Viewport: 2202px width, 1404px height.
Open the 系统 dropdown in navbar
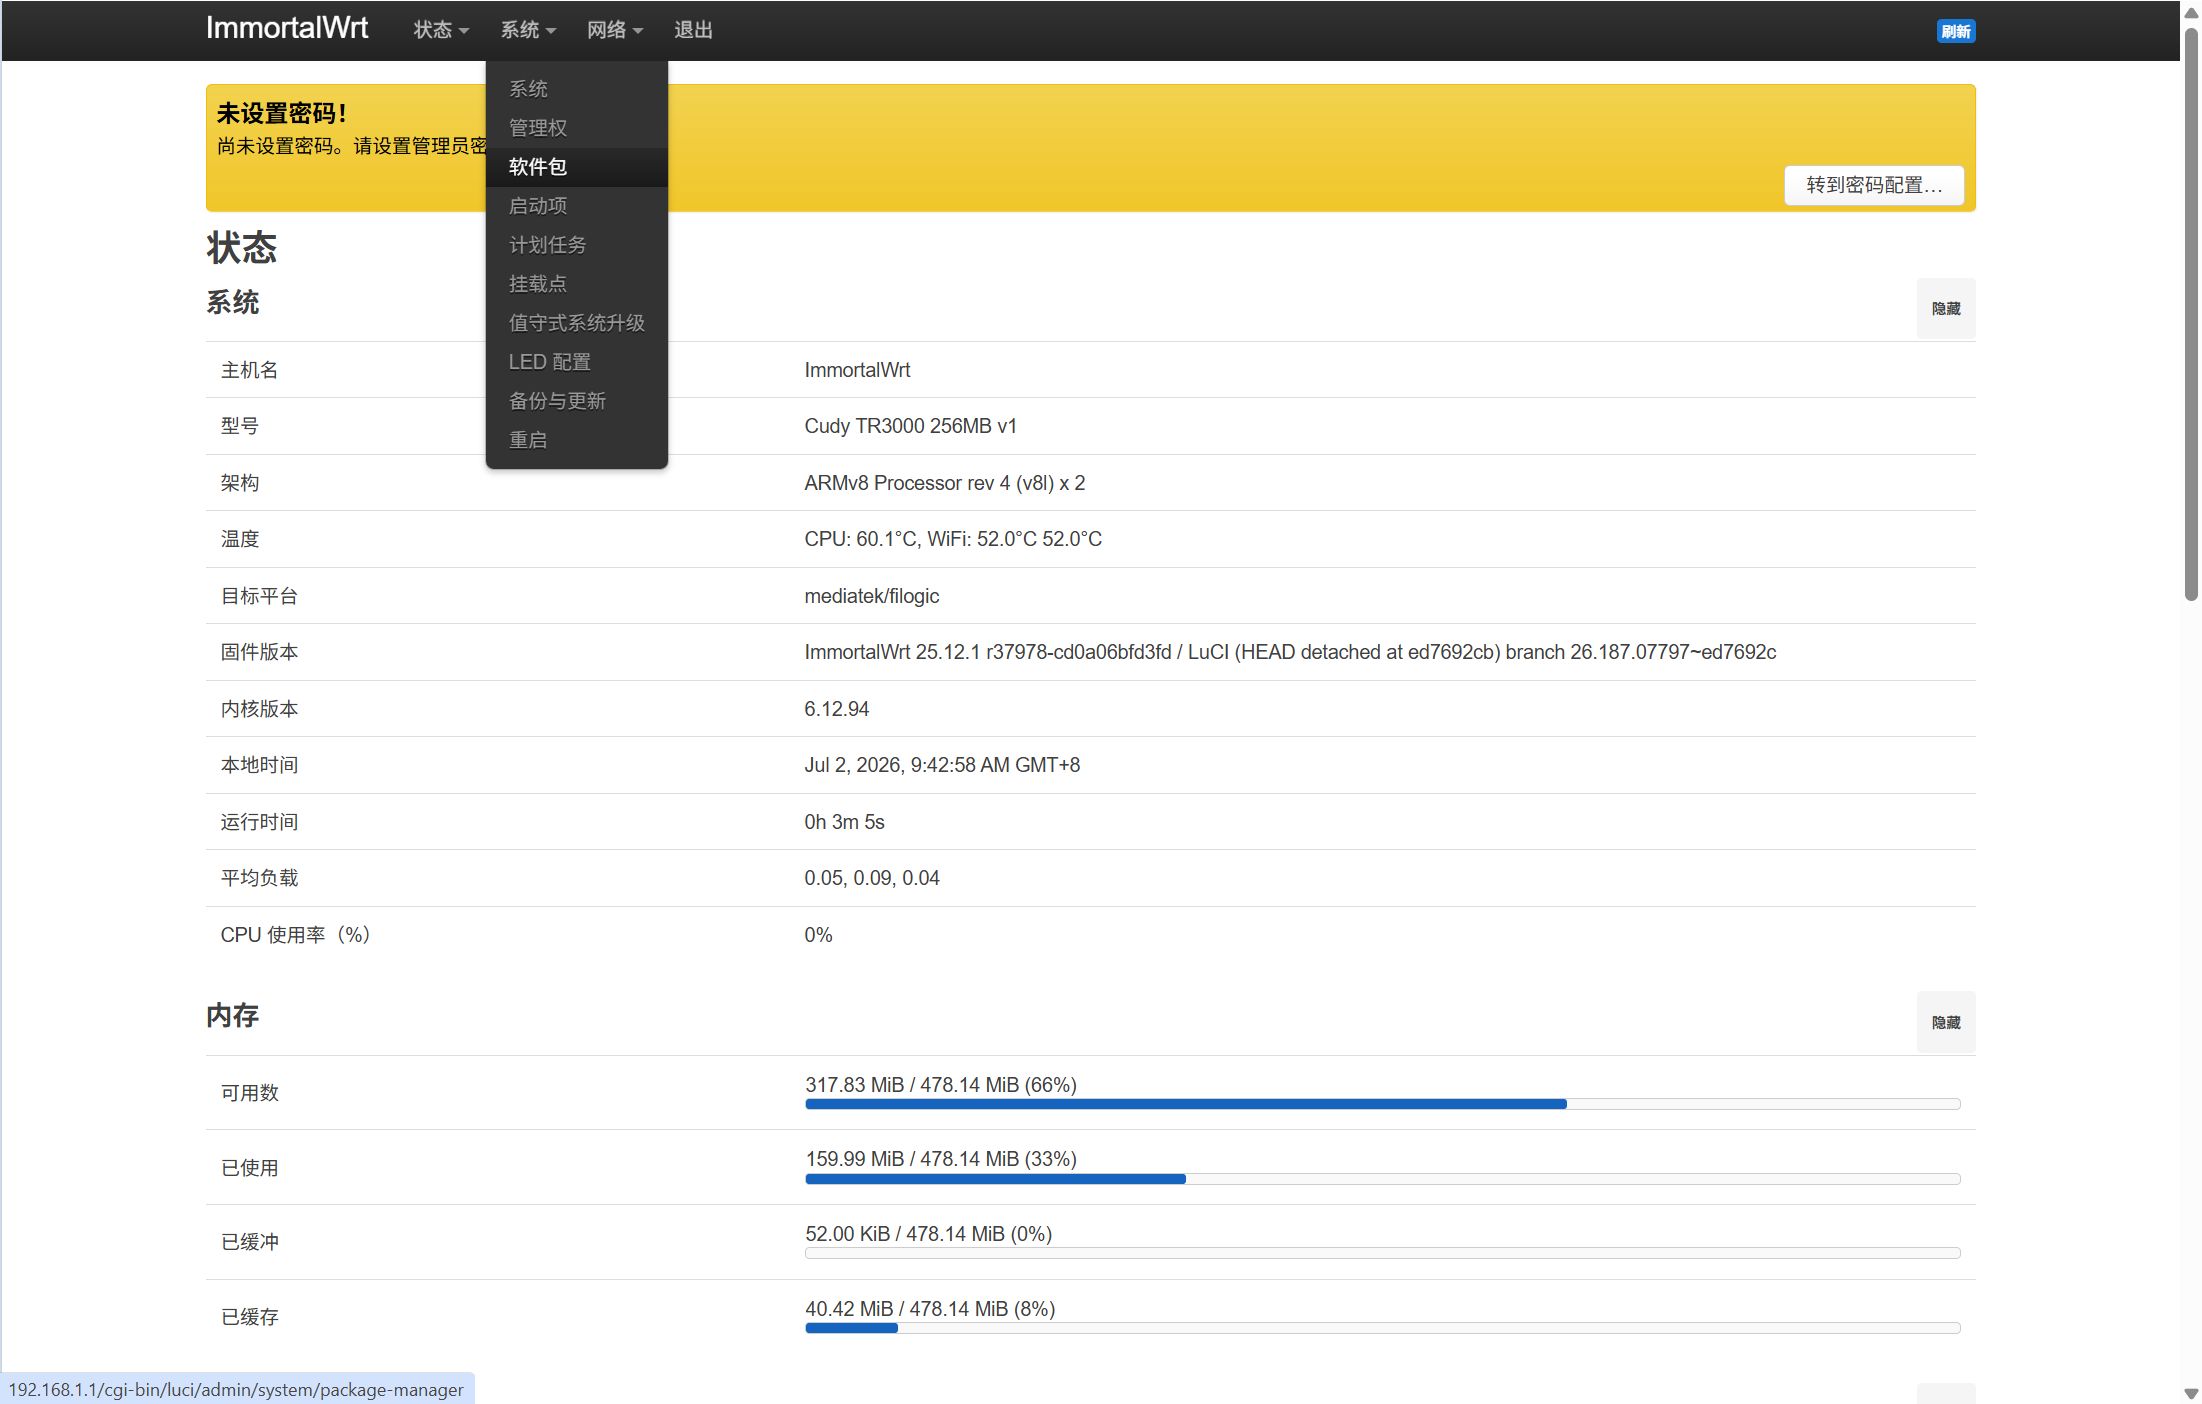528,30
